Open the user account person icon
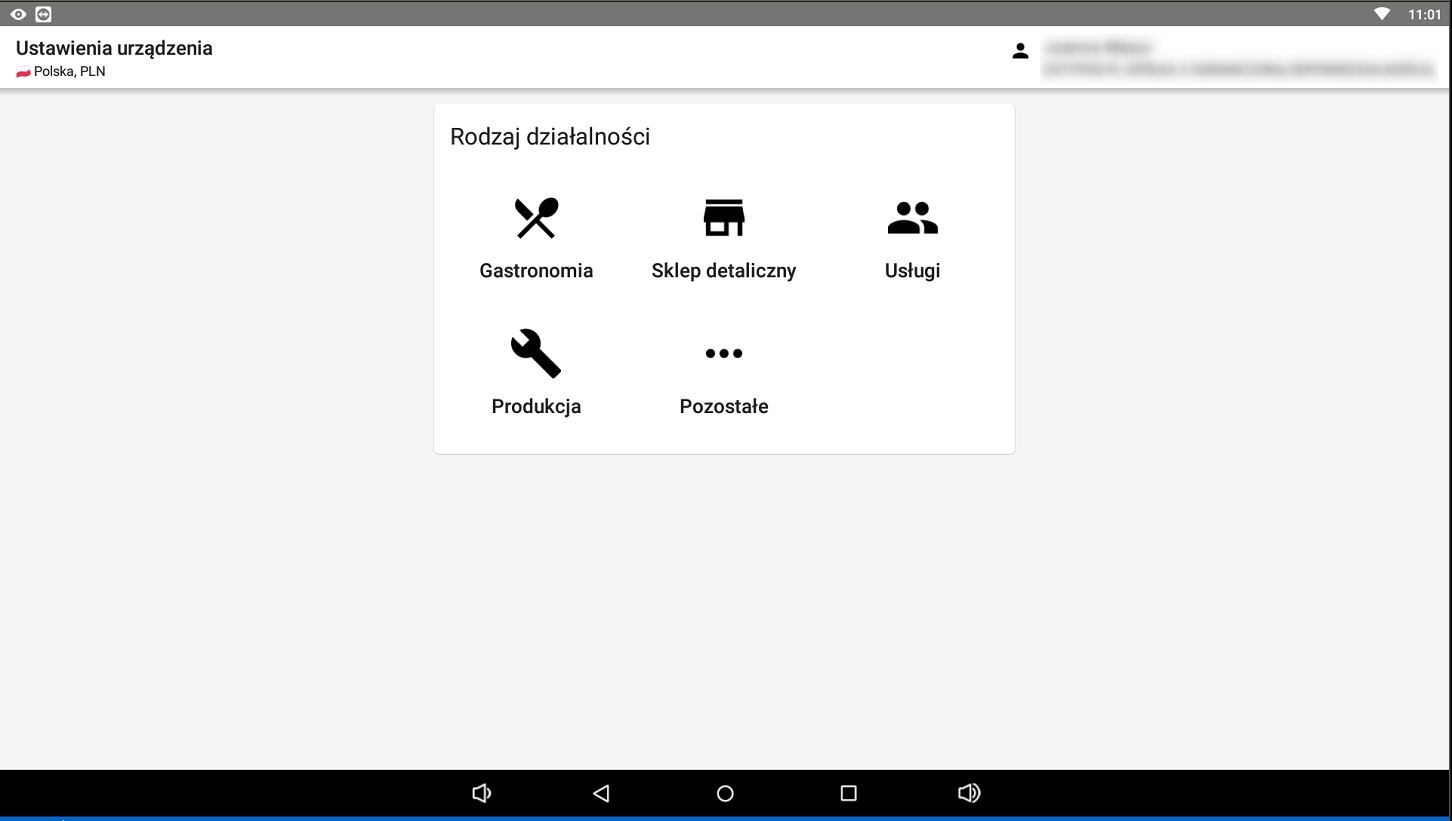This screenshot has height=821, width=1452. 1020,51
